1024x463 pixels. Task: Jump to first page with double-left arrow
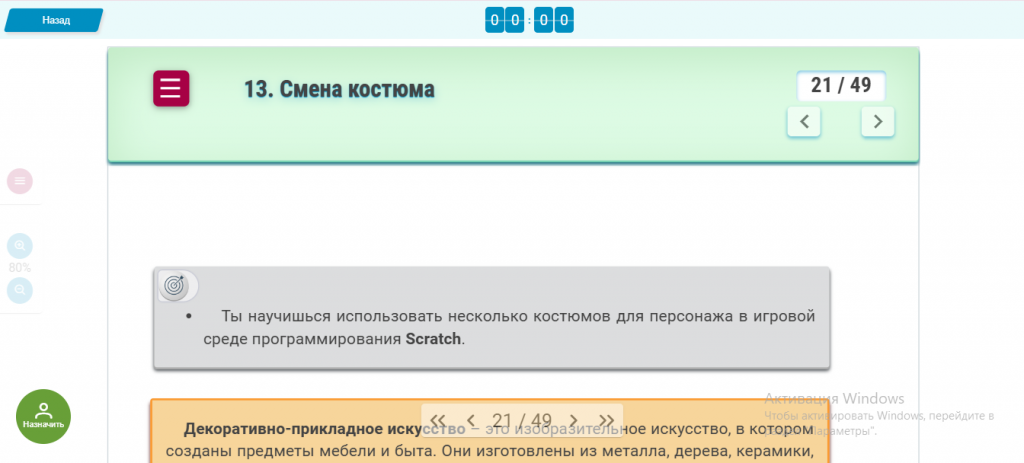438,420
